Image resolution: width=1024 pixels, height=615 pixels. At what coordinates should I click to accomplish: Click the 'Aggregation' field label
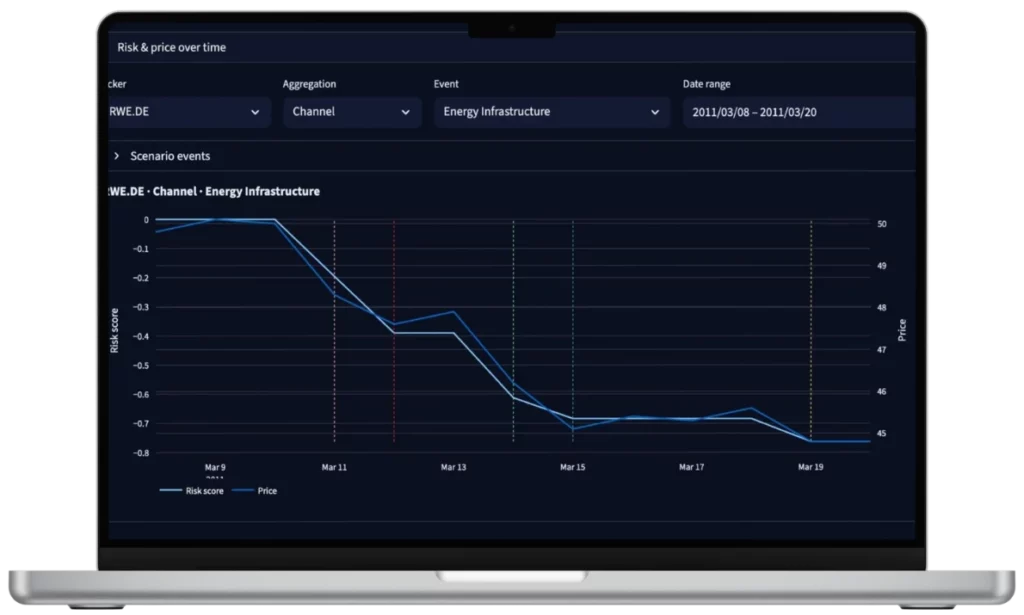[x=310, y=84]
